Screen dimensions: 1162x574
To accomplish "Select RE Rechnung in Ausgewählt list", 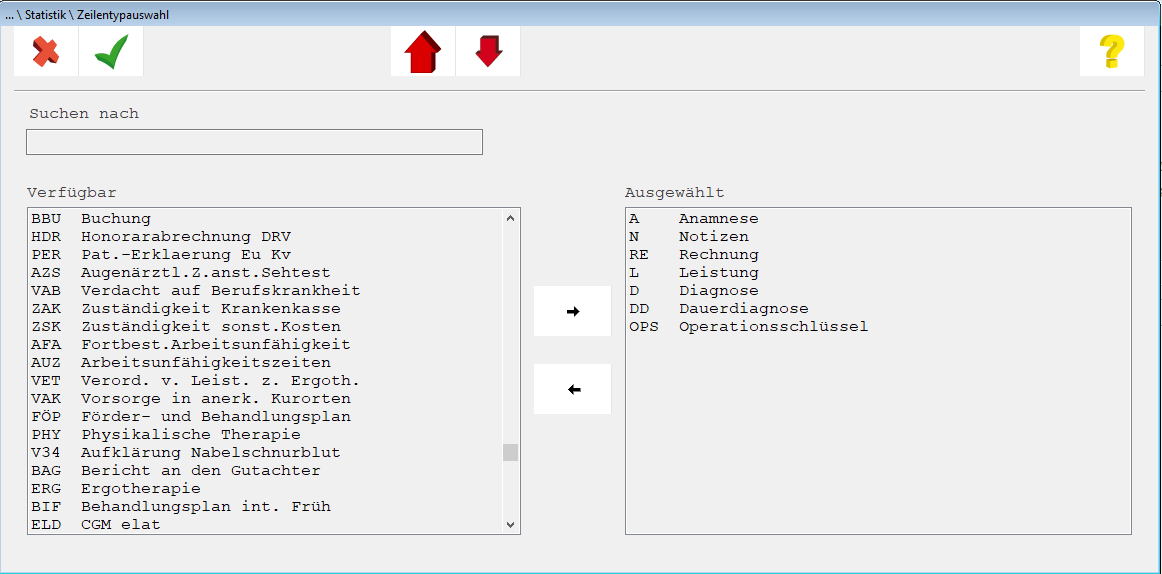I will point(878,254).
